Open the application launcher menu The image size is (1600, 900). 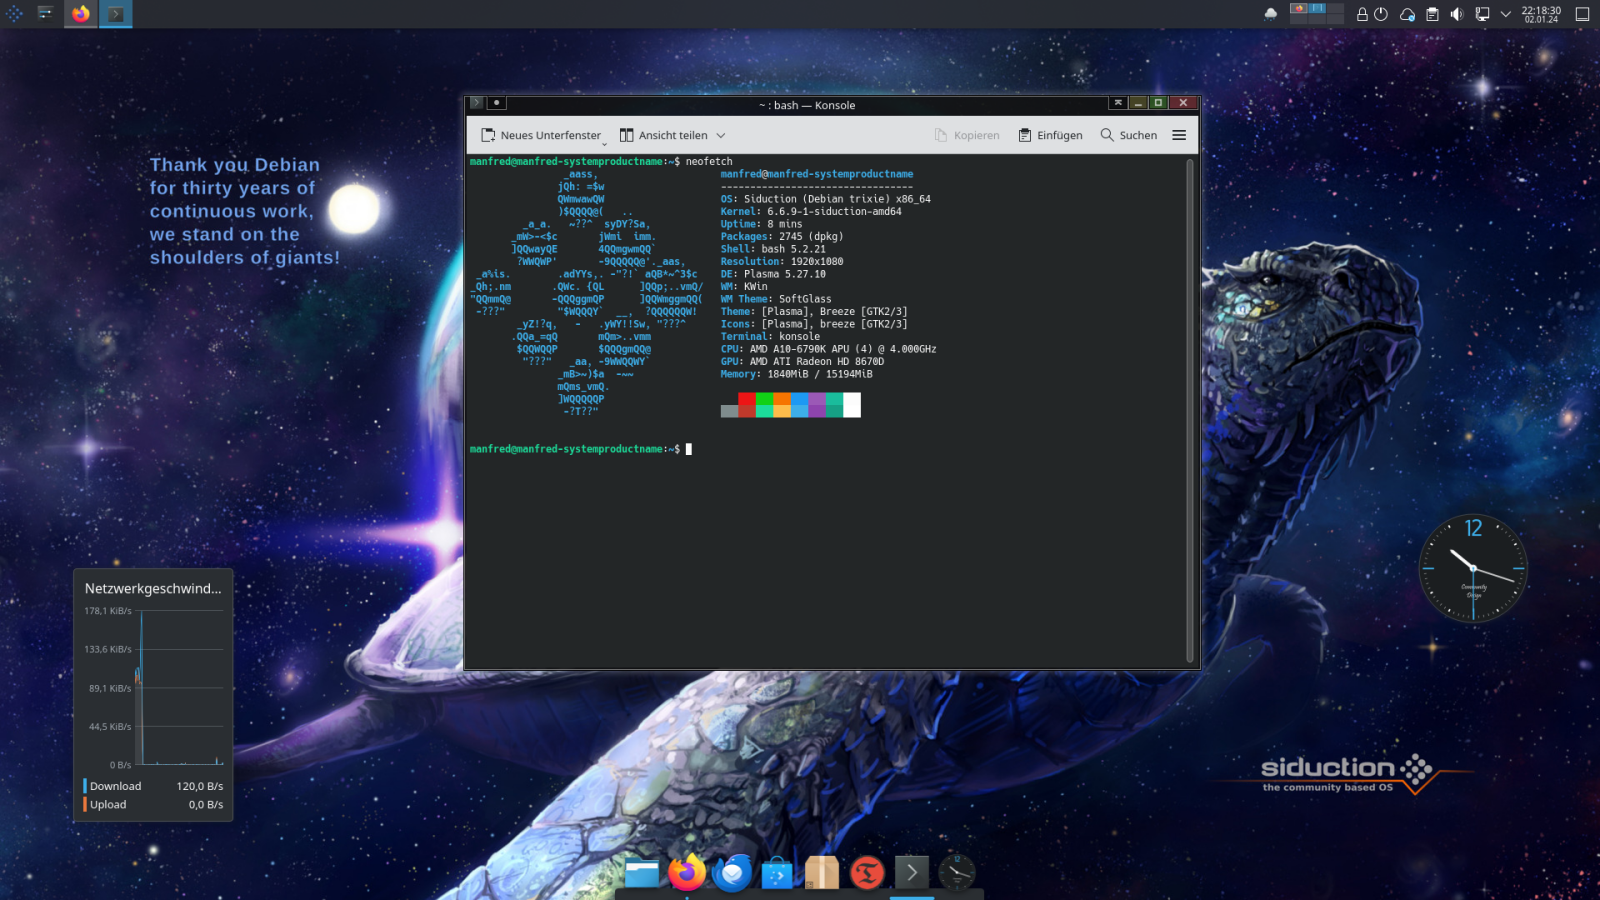coord(15,14)
